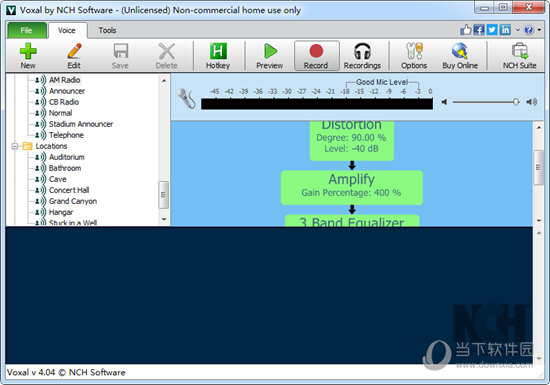Image resolution: width=550 pixels, height=385 pixels.
Task: Click the Buy Online icon
Action: tap(460, 56)
